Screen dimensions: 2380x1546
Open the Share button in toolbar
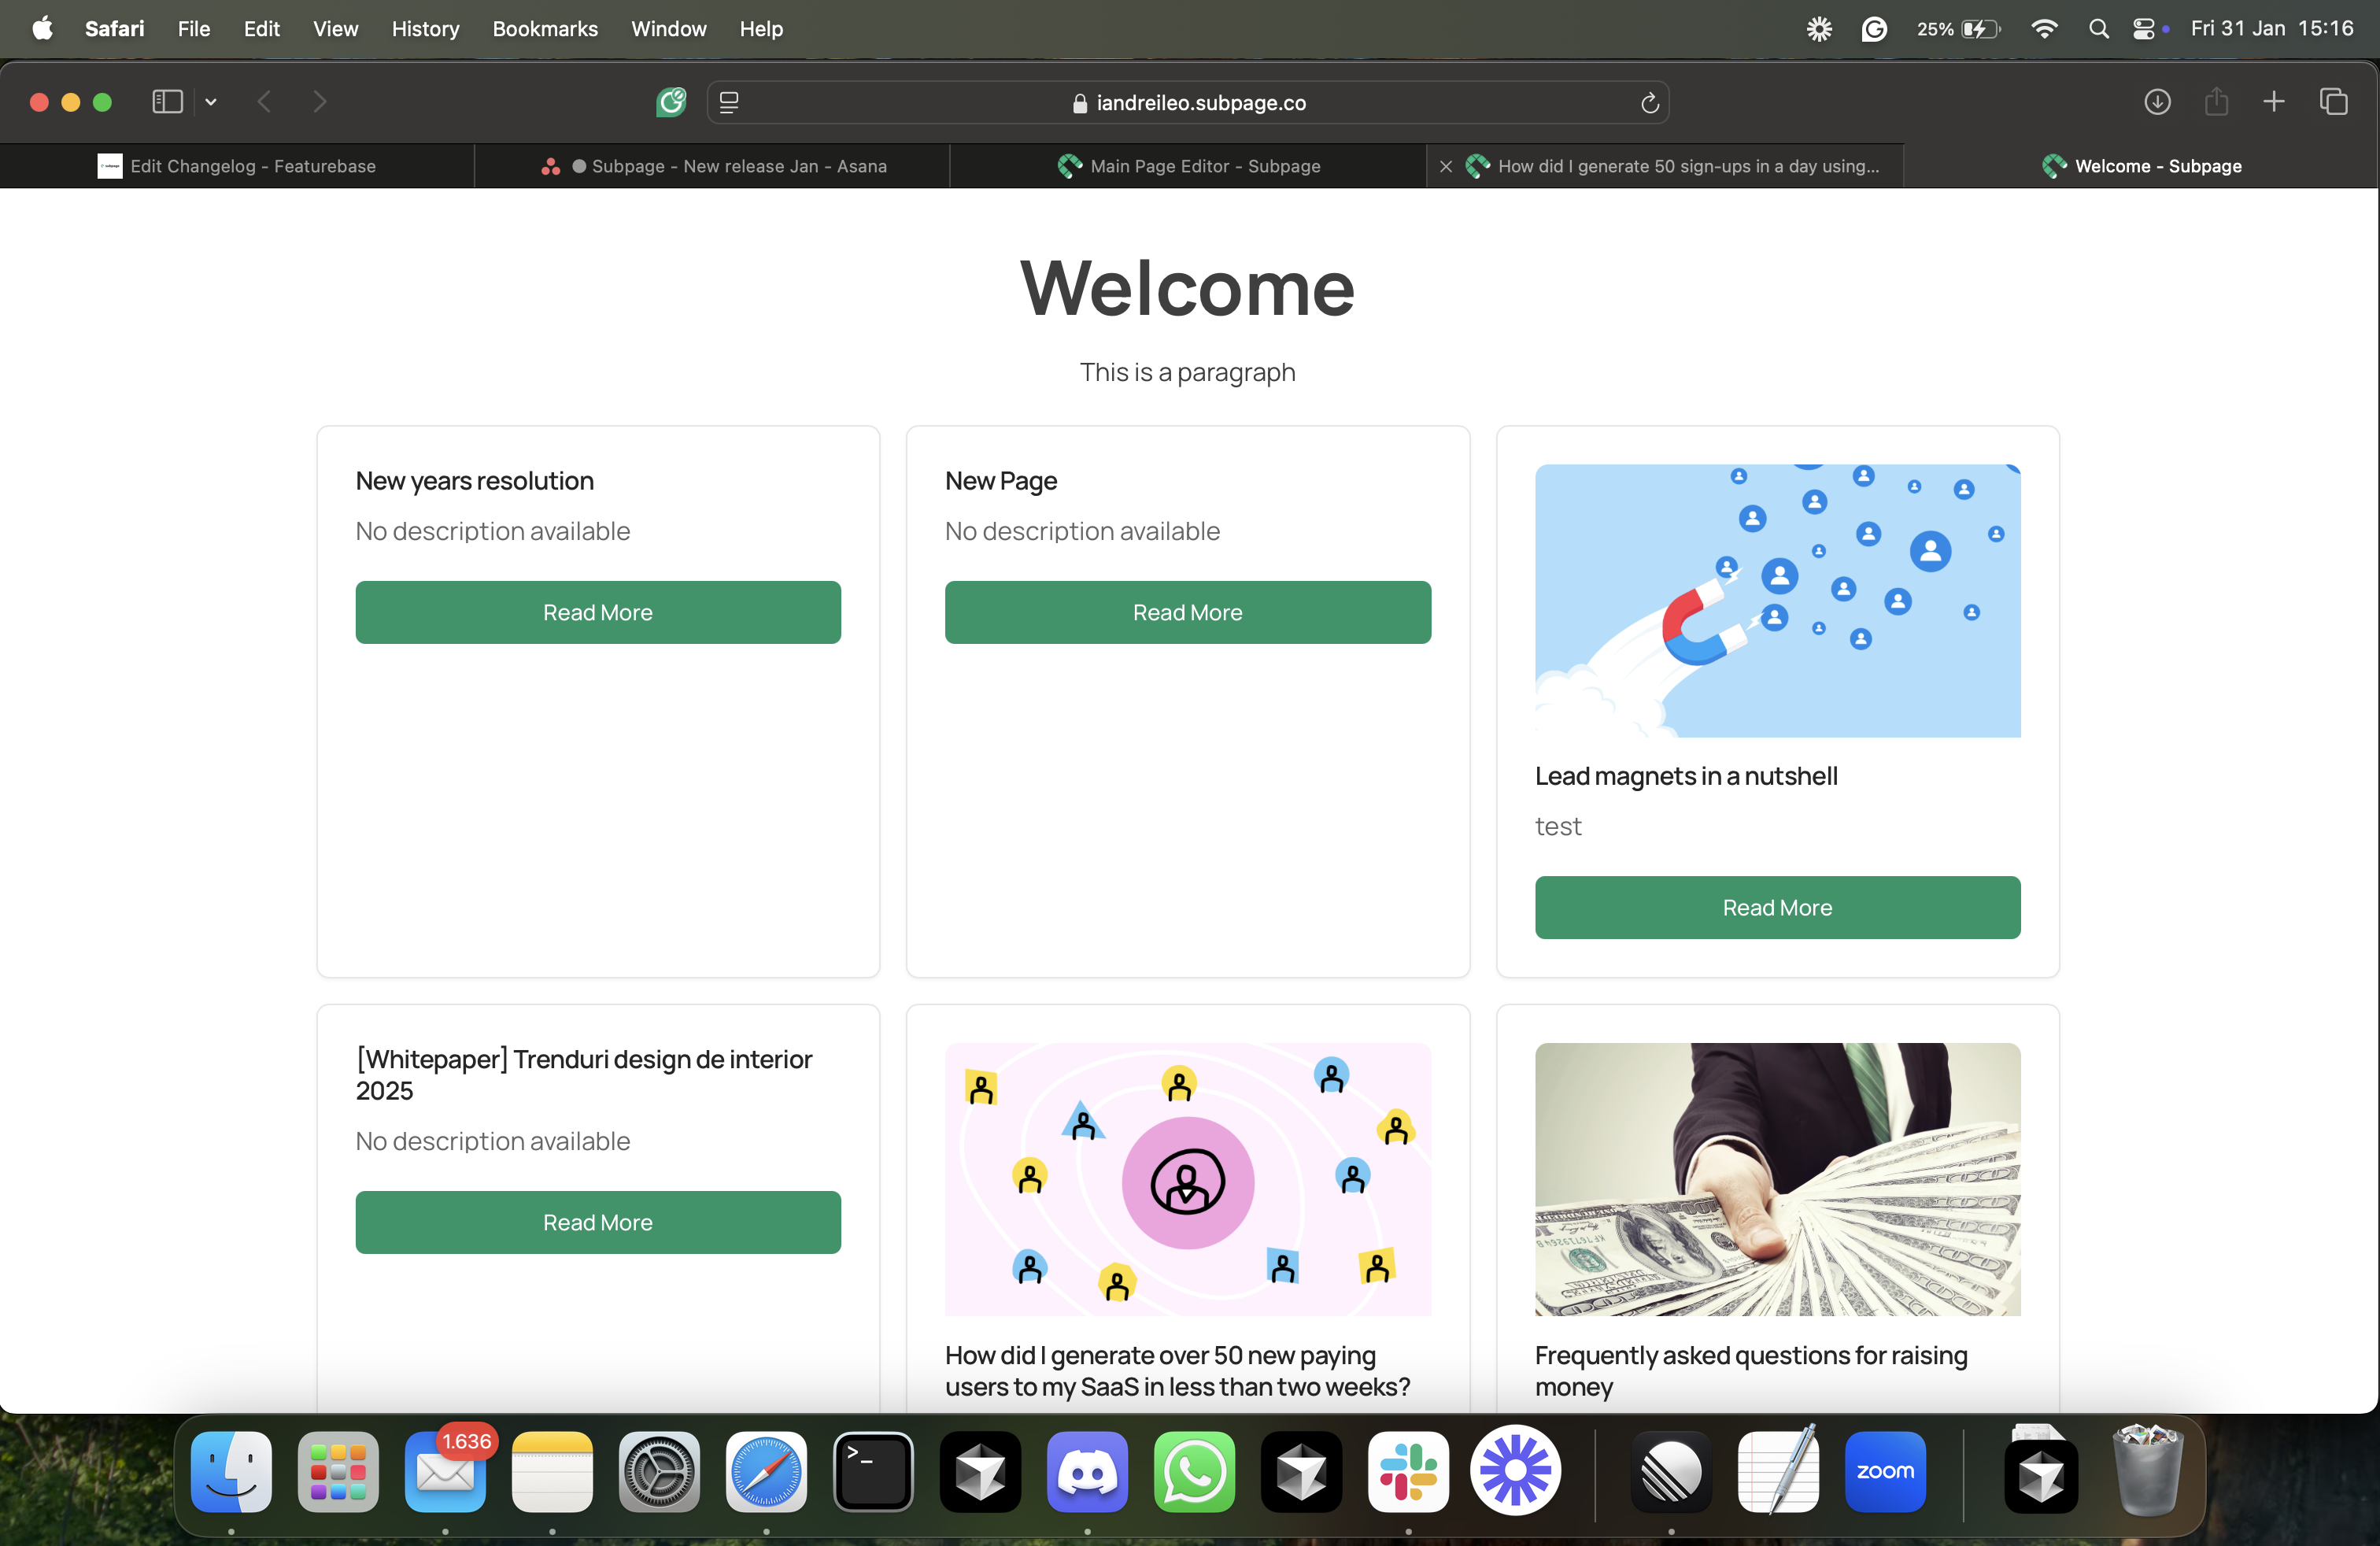click(2216, 101)
